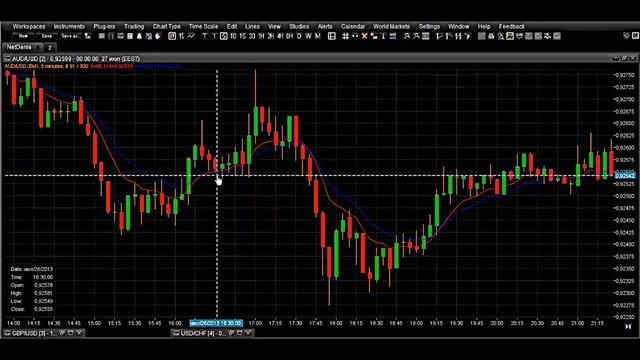The height and width of the screenshot is (360, 640).
Task: Click the four-pane grid layout icon
Action: click(x=332, y=36)
